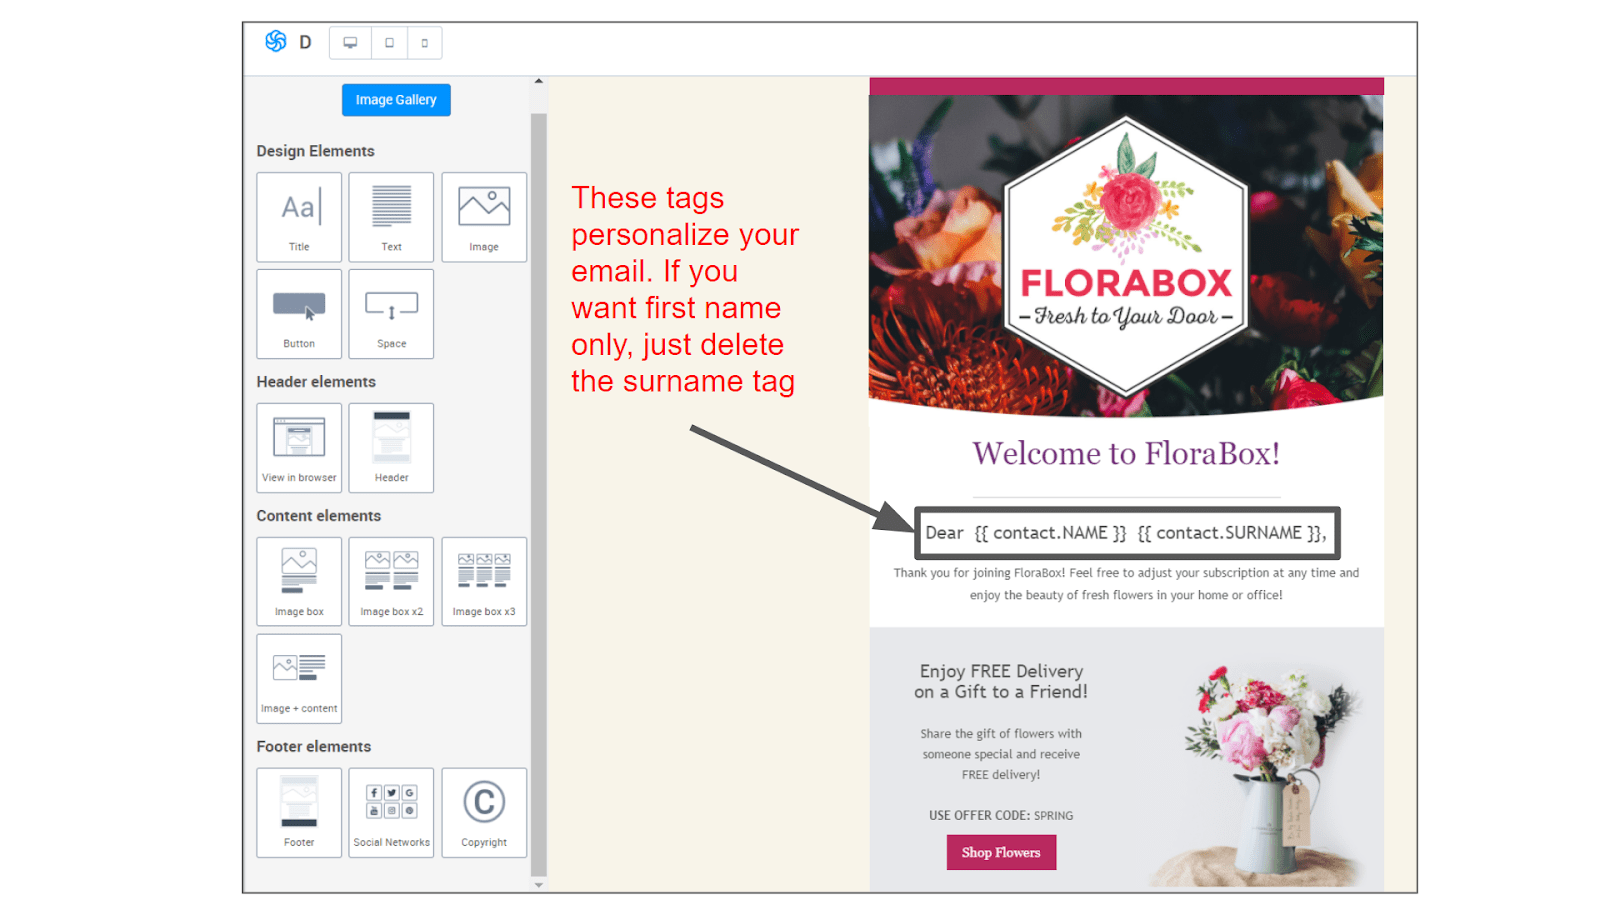Switch to desktop preview mode
The width and height of the screenshot is (1600, 900).
click(350, 43)
